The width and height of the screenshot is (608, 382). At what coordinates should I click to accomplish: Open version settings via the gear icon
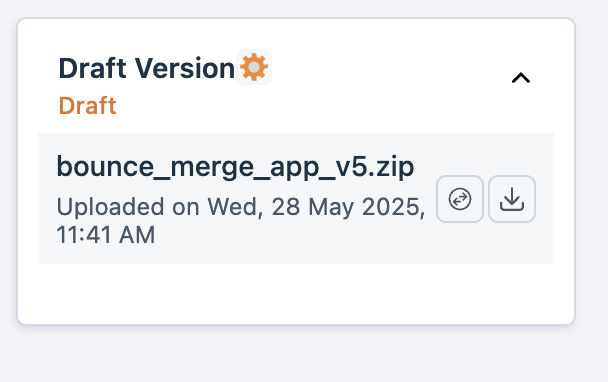coord(254,67)
